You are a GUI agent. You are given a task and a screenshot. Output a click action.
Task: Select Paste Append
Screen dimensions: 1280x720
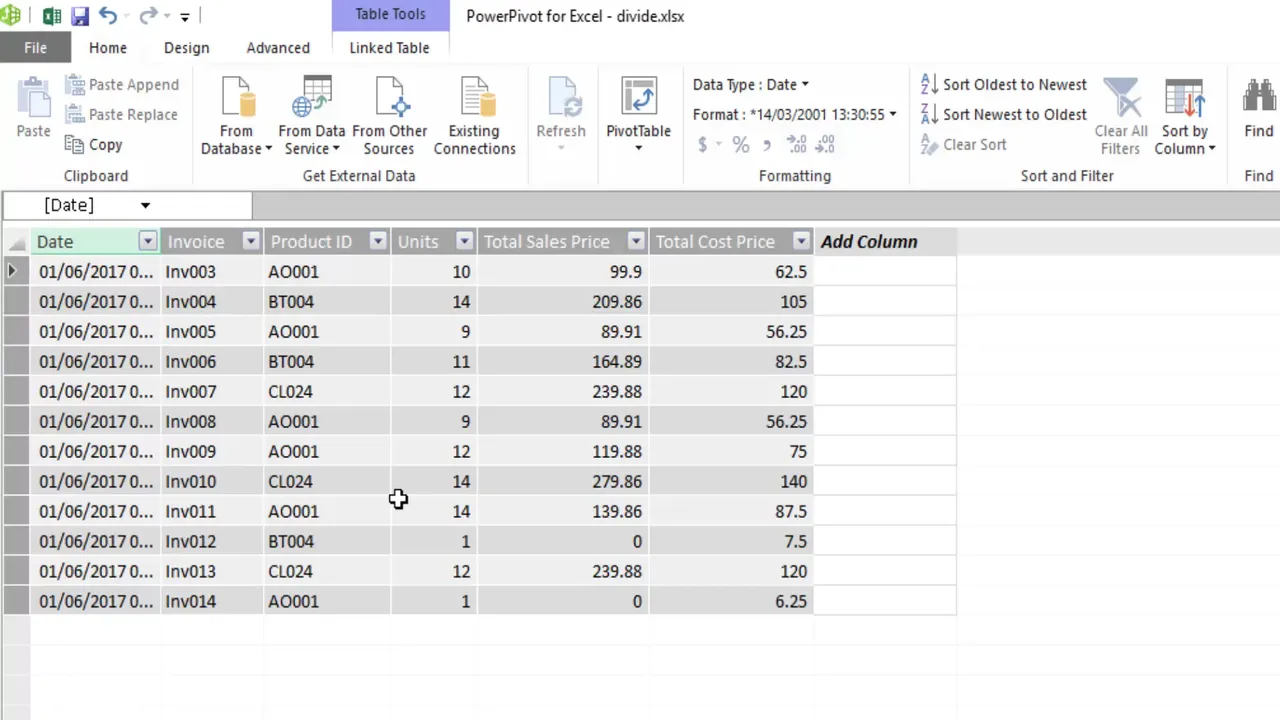(x=122, y=84)
